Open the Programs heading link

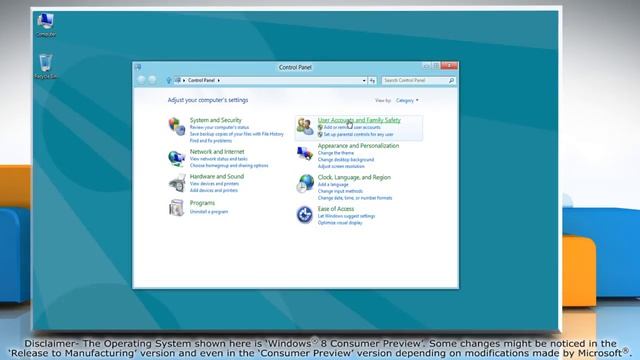tap(202, 203)
